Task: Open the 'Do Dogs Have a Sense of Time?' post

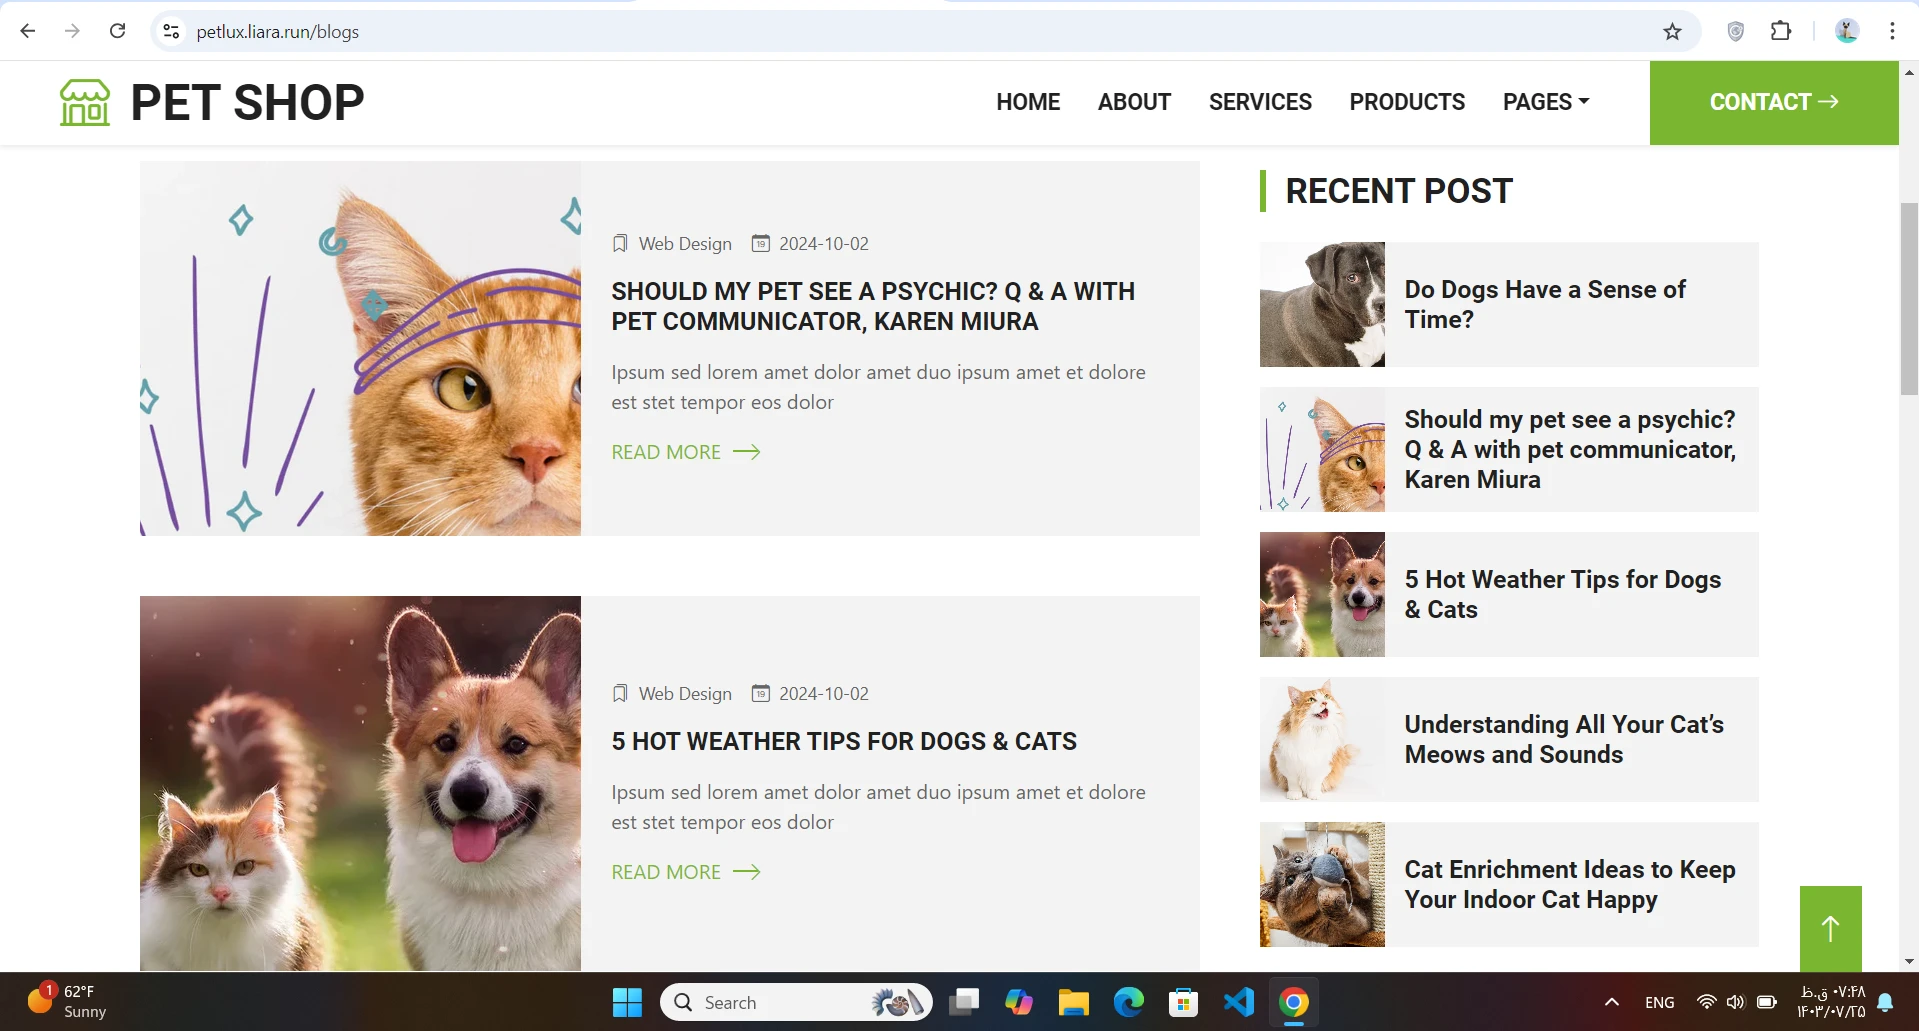Action: tap(1544, 304)
